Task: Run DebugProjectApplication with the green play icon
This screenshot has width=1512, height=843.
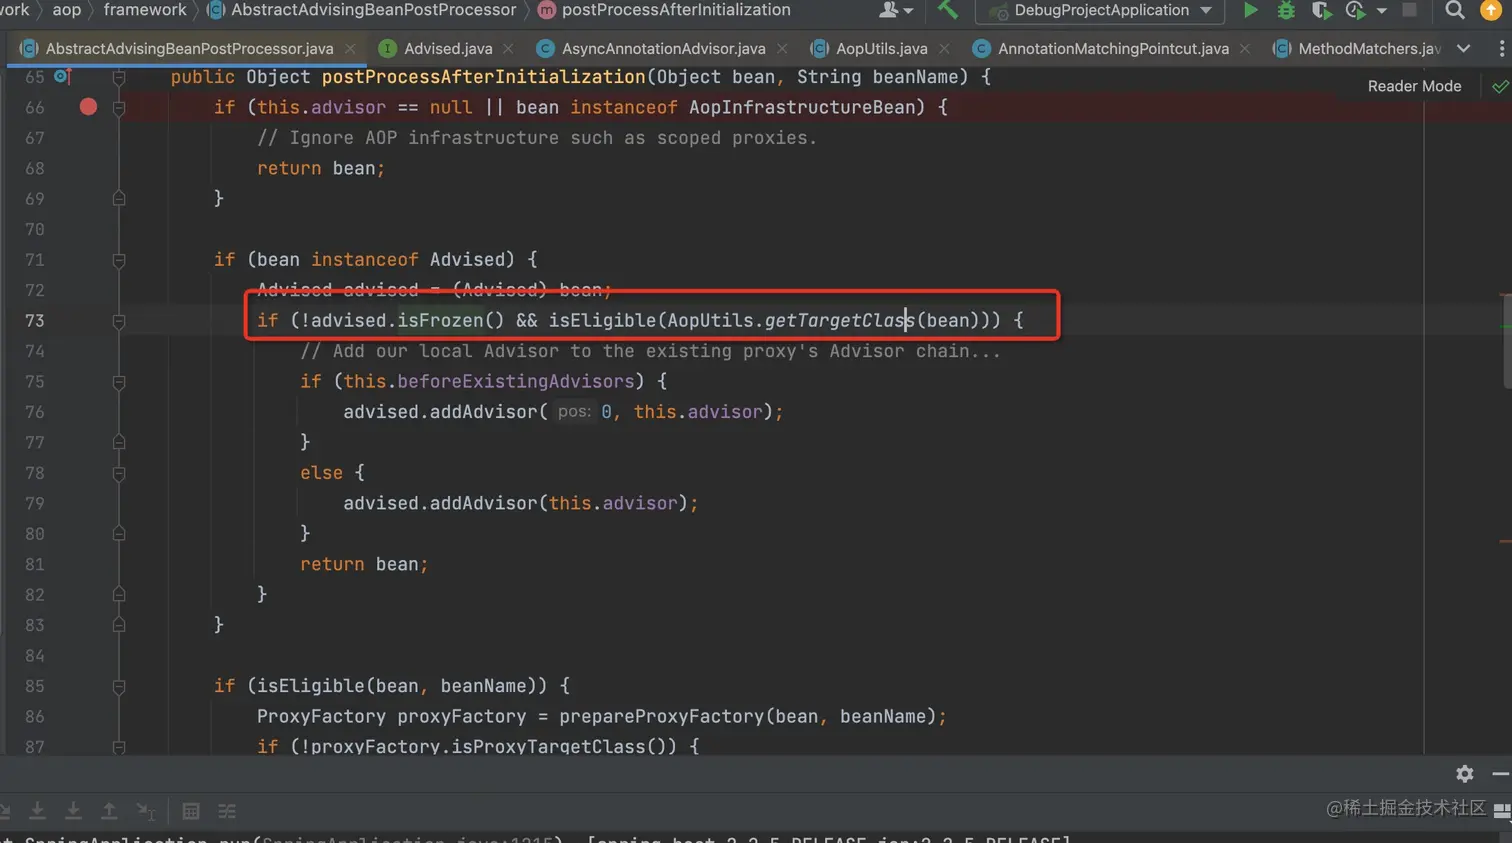Action: pyautogui.click(x=1250, y=10)
